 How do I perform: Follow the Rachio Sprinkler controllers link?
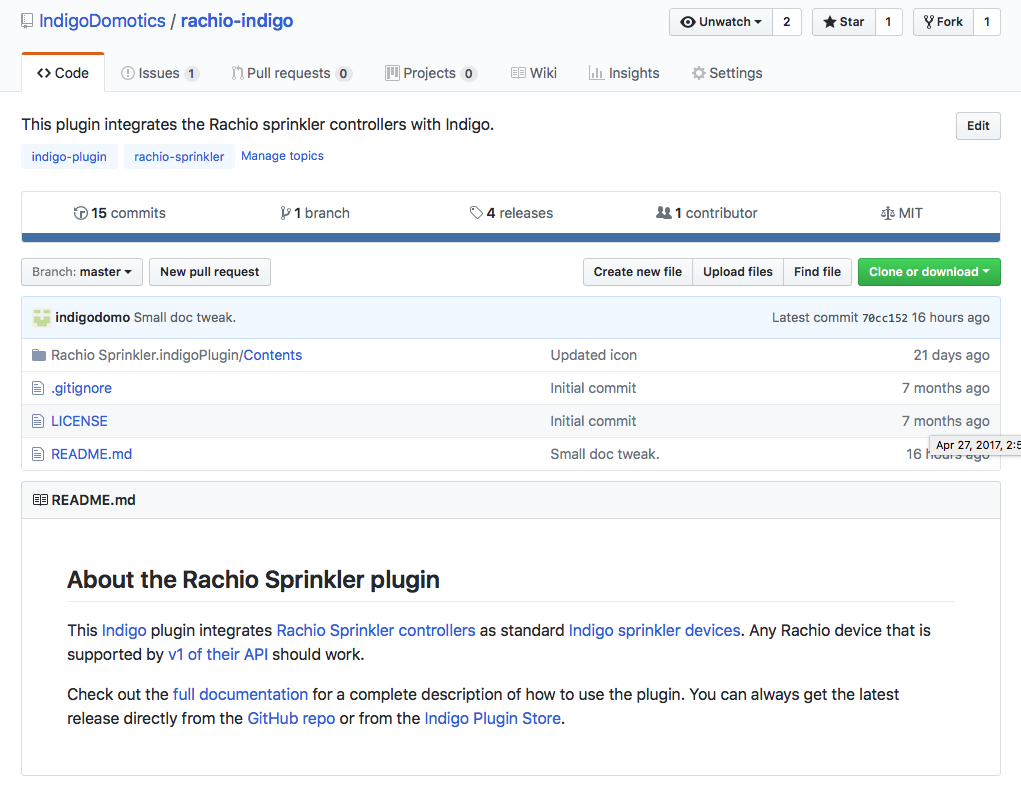click(376, 631)
